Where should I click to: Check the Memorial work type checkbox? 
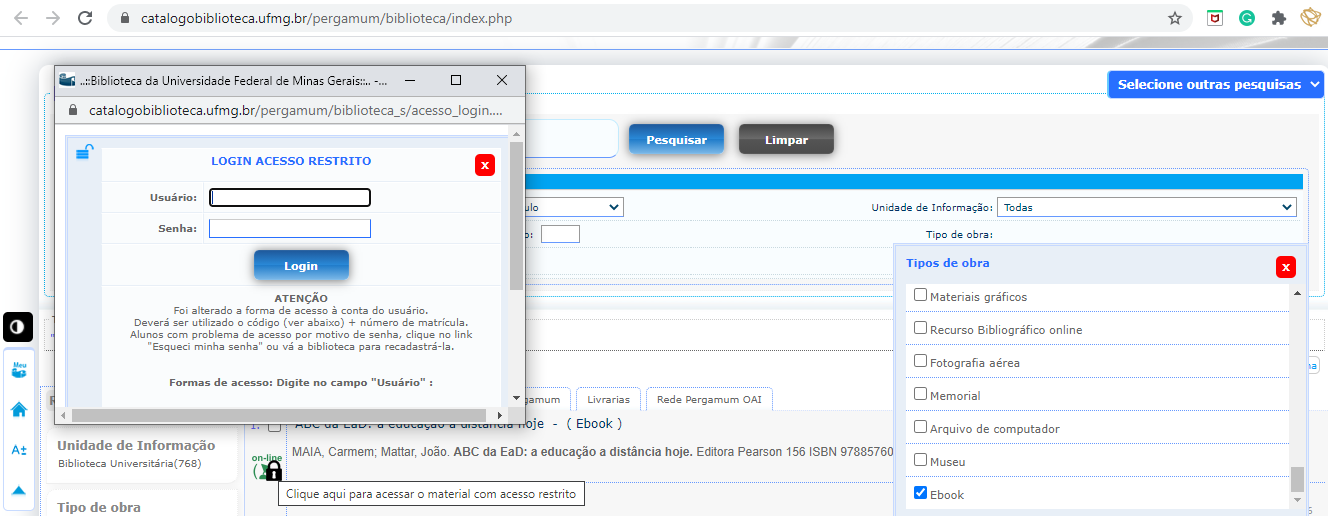coord(921,395)
